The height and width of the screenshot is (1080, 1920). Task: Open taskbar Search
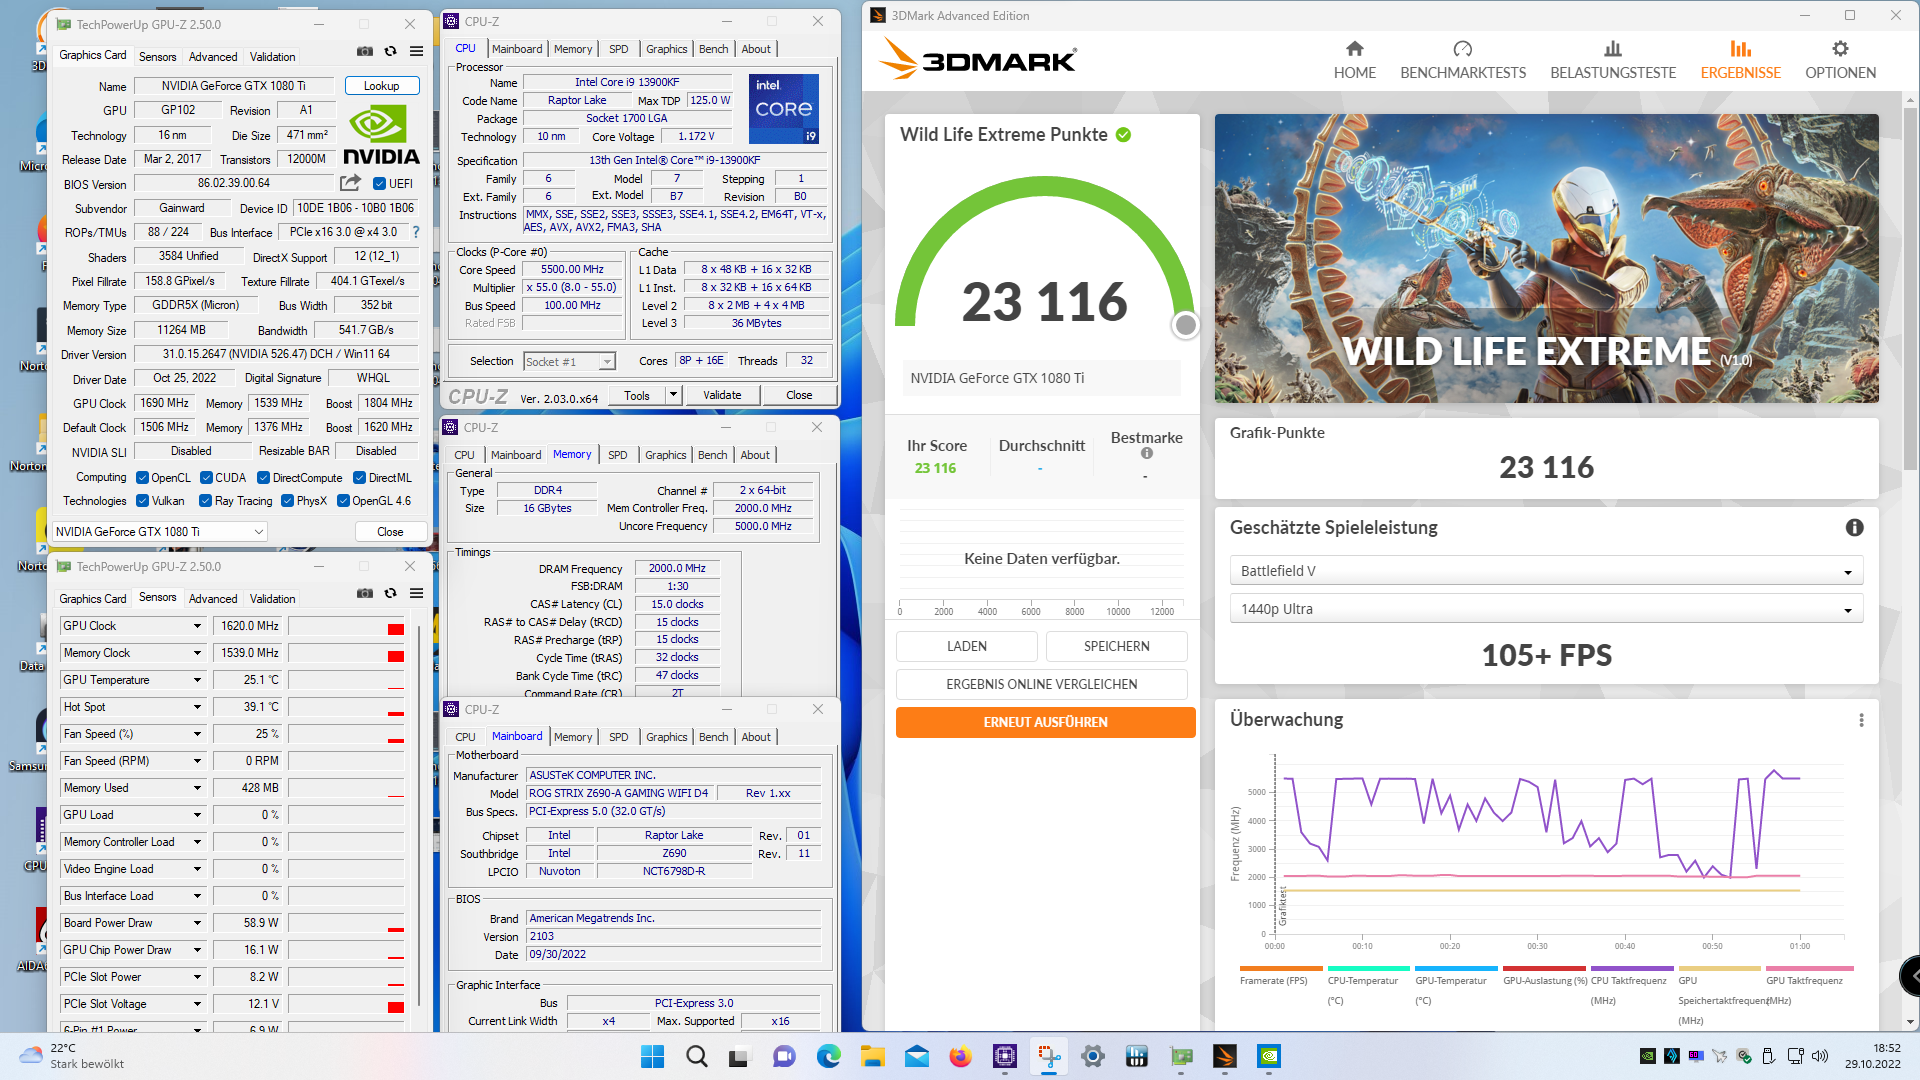coord(697,1056)
